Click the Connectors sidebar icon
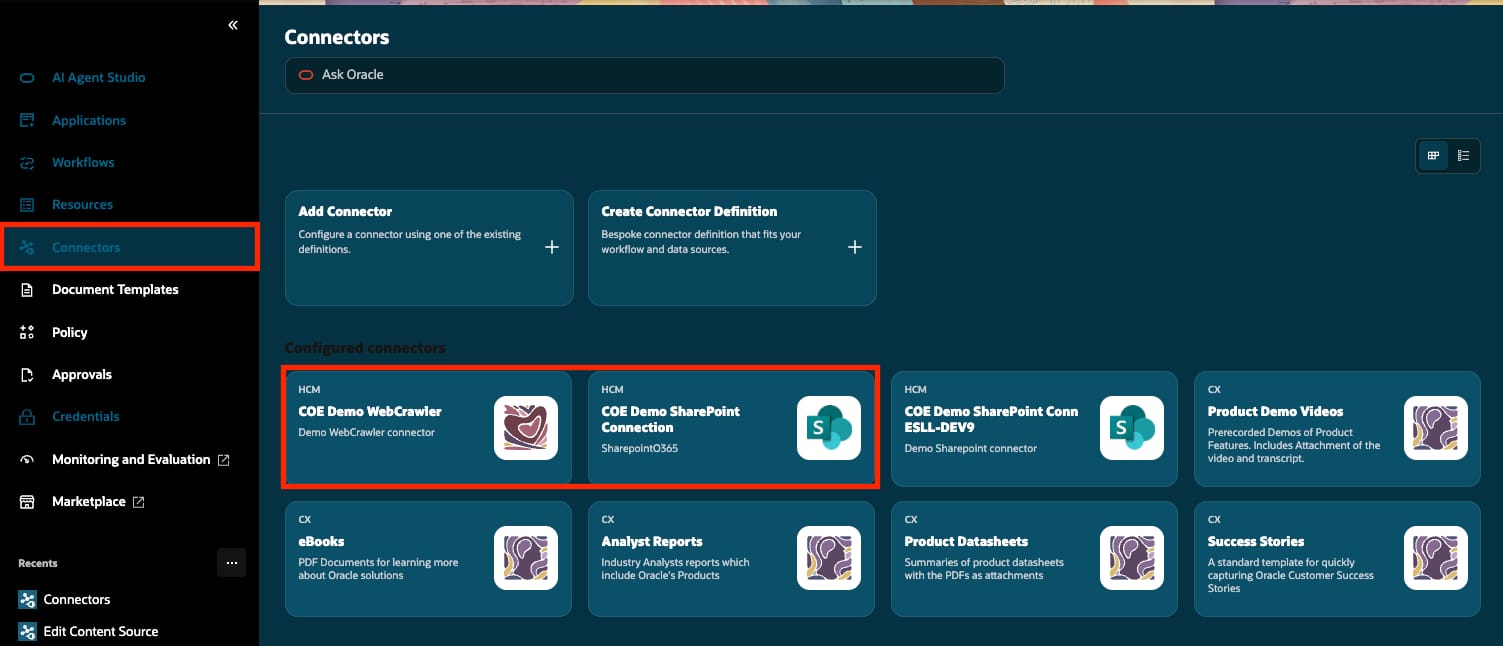The image size is (1503, 646). coord(28,247)
